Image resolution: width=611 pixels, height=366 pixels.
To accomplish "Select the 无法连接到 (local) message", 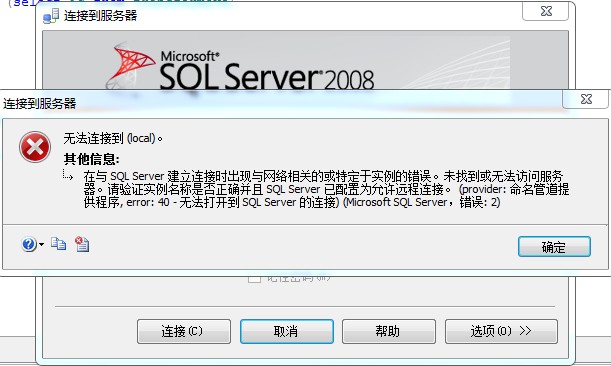I will click(x=113, y=138).
